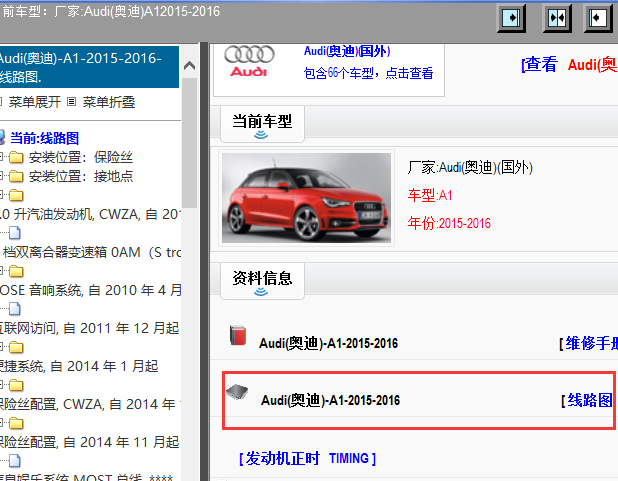Expand the tree node above 便捷系统 2014
The height and width of the screenshot is (481, 618).
2,347
